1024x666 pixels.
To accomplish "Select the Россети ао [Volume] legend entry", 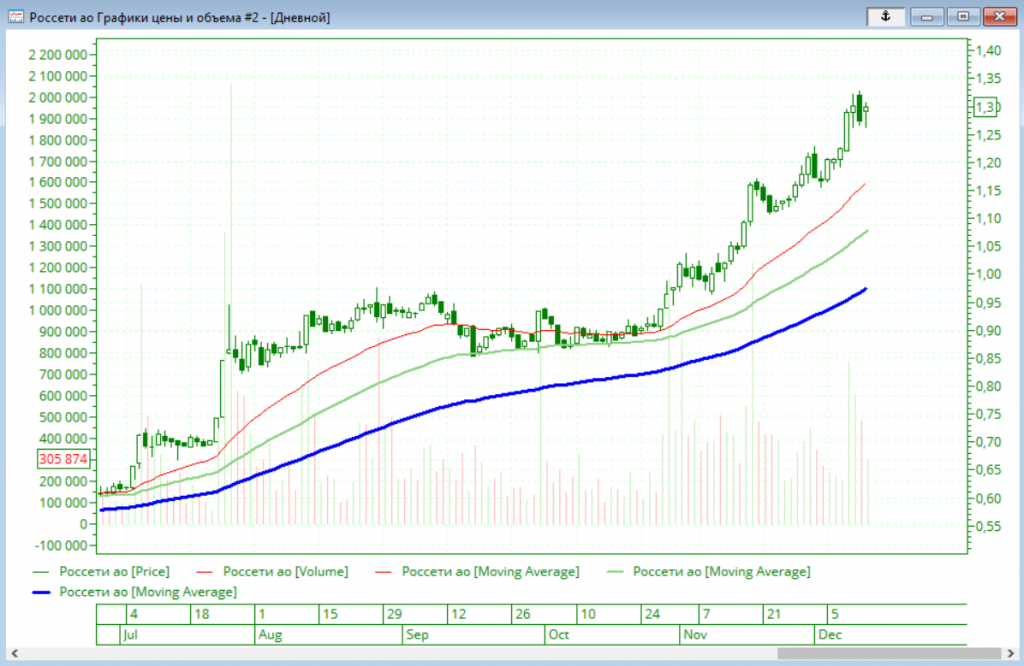I will point(283,572).
